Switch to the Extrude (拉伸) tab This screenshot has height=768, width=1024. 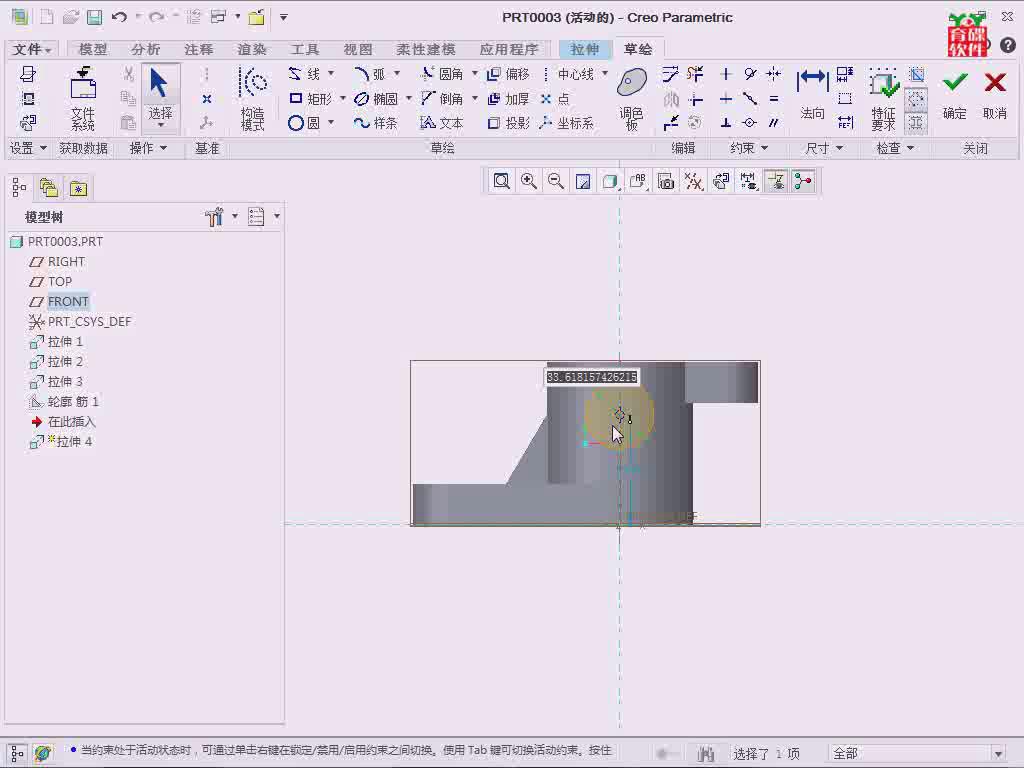point(584,49)
